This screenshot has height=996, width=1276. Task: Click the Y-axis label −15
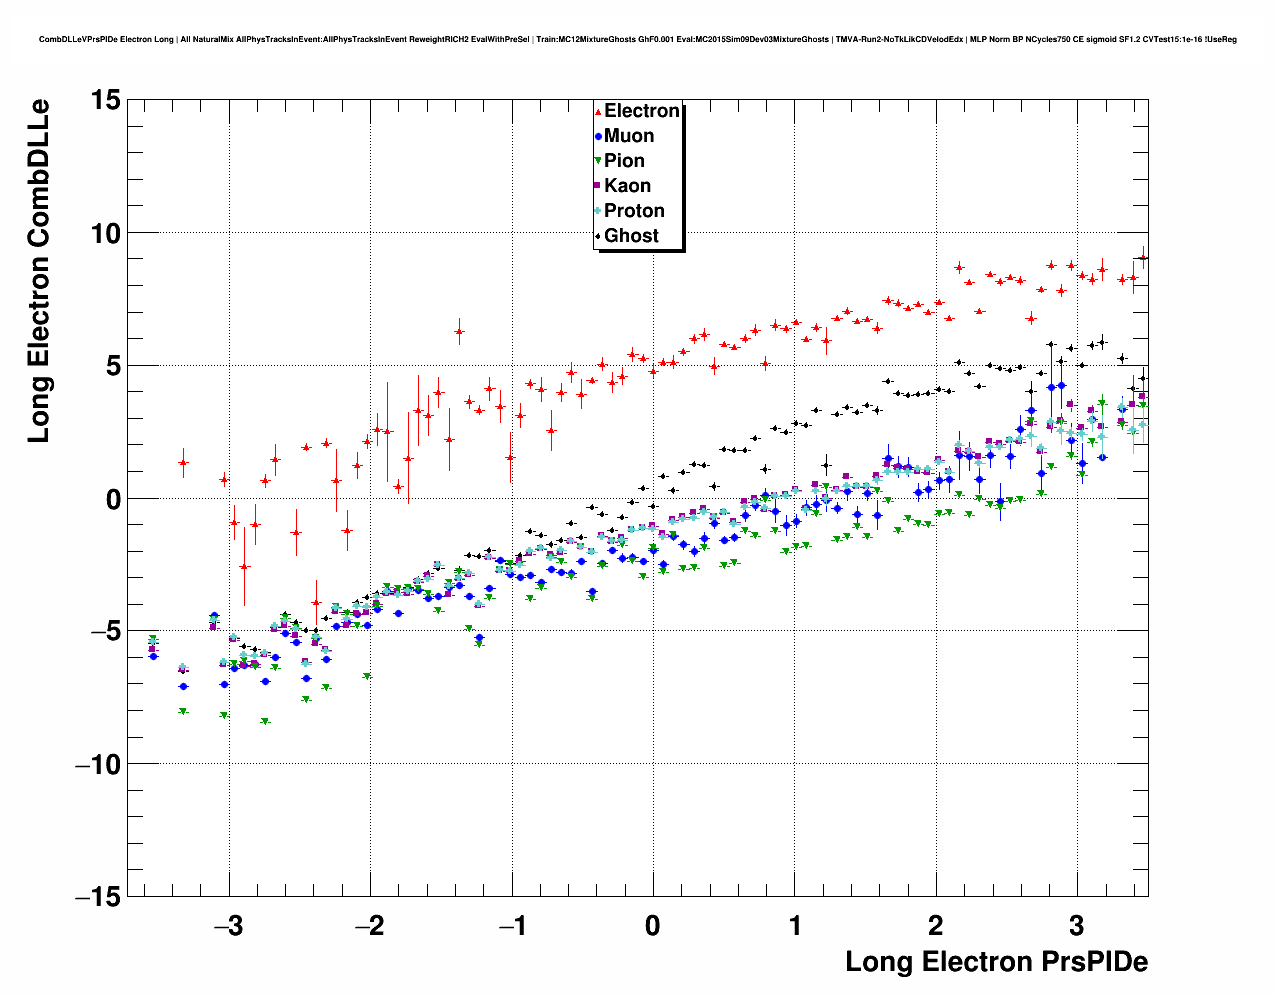pos(99,897)
